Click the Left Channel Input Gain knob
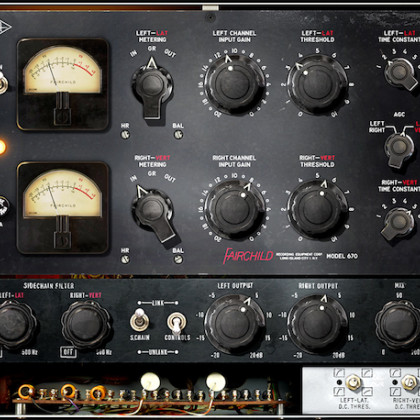Image resolution: width=420 pixels, height=420 pixels. pos(234,84)
